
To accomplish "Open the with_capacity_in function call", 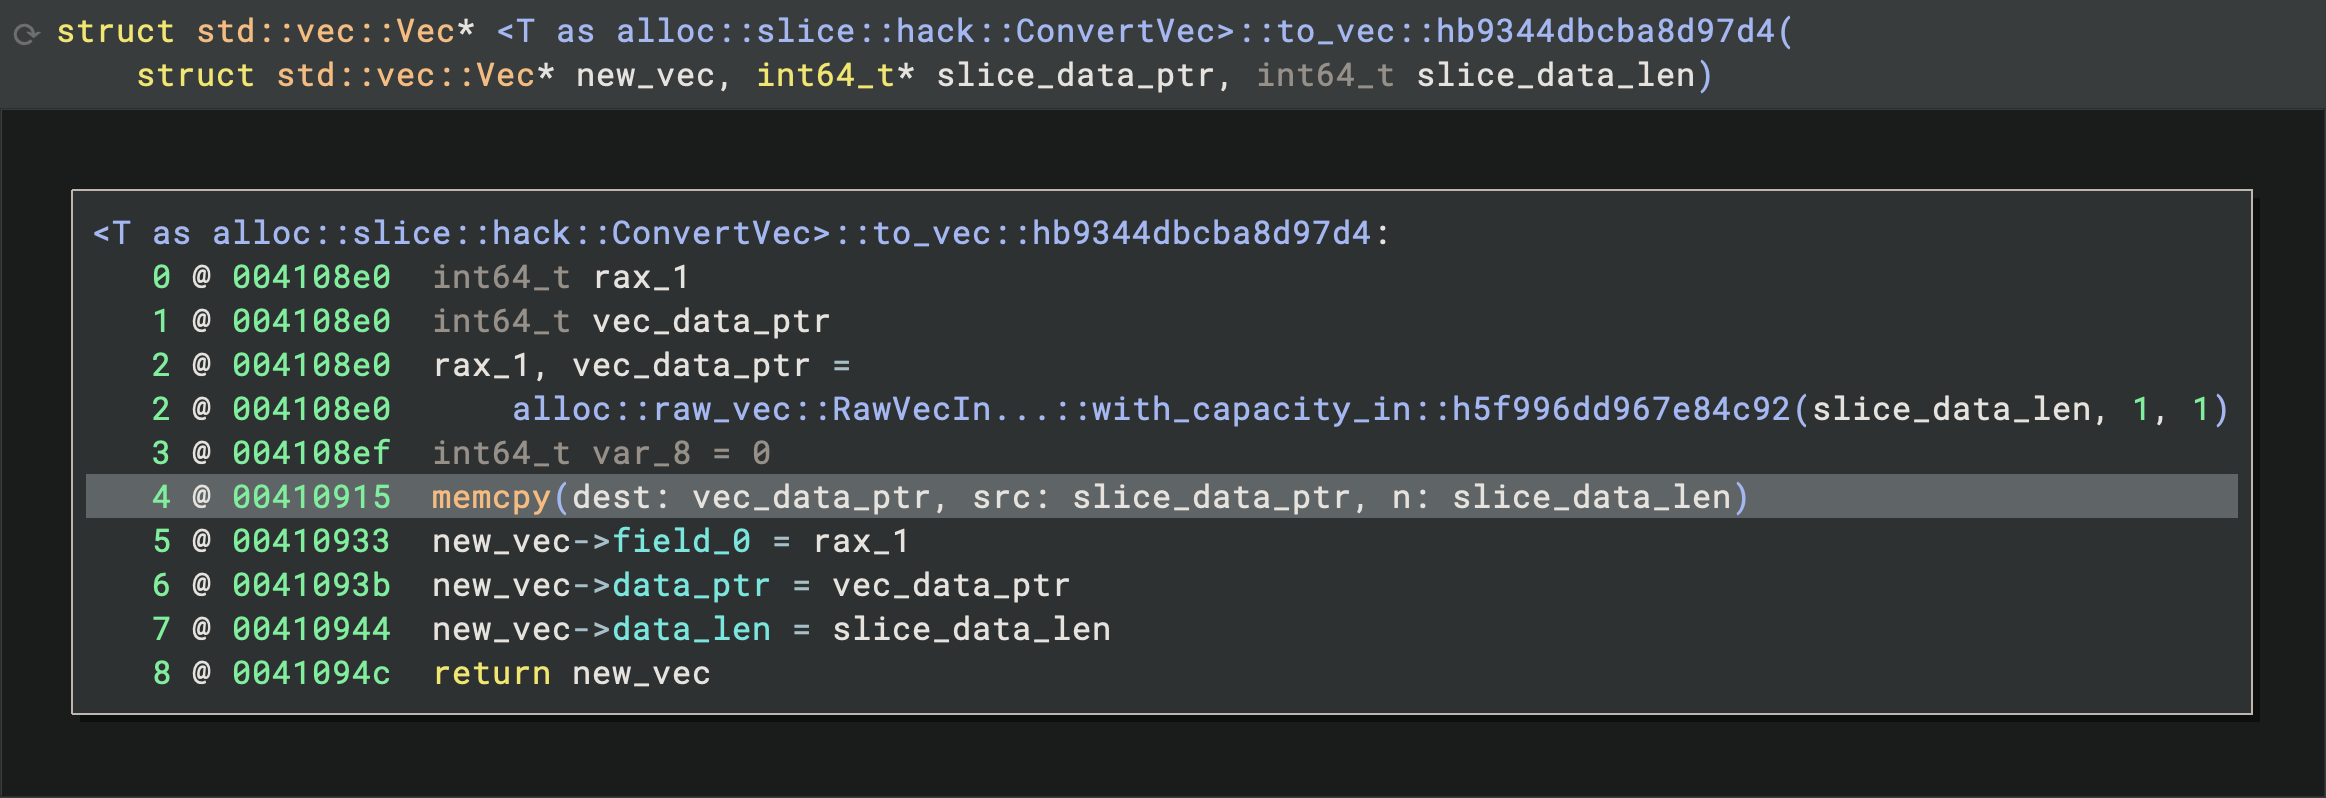I will [1150, 409].
